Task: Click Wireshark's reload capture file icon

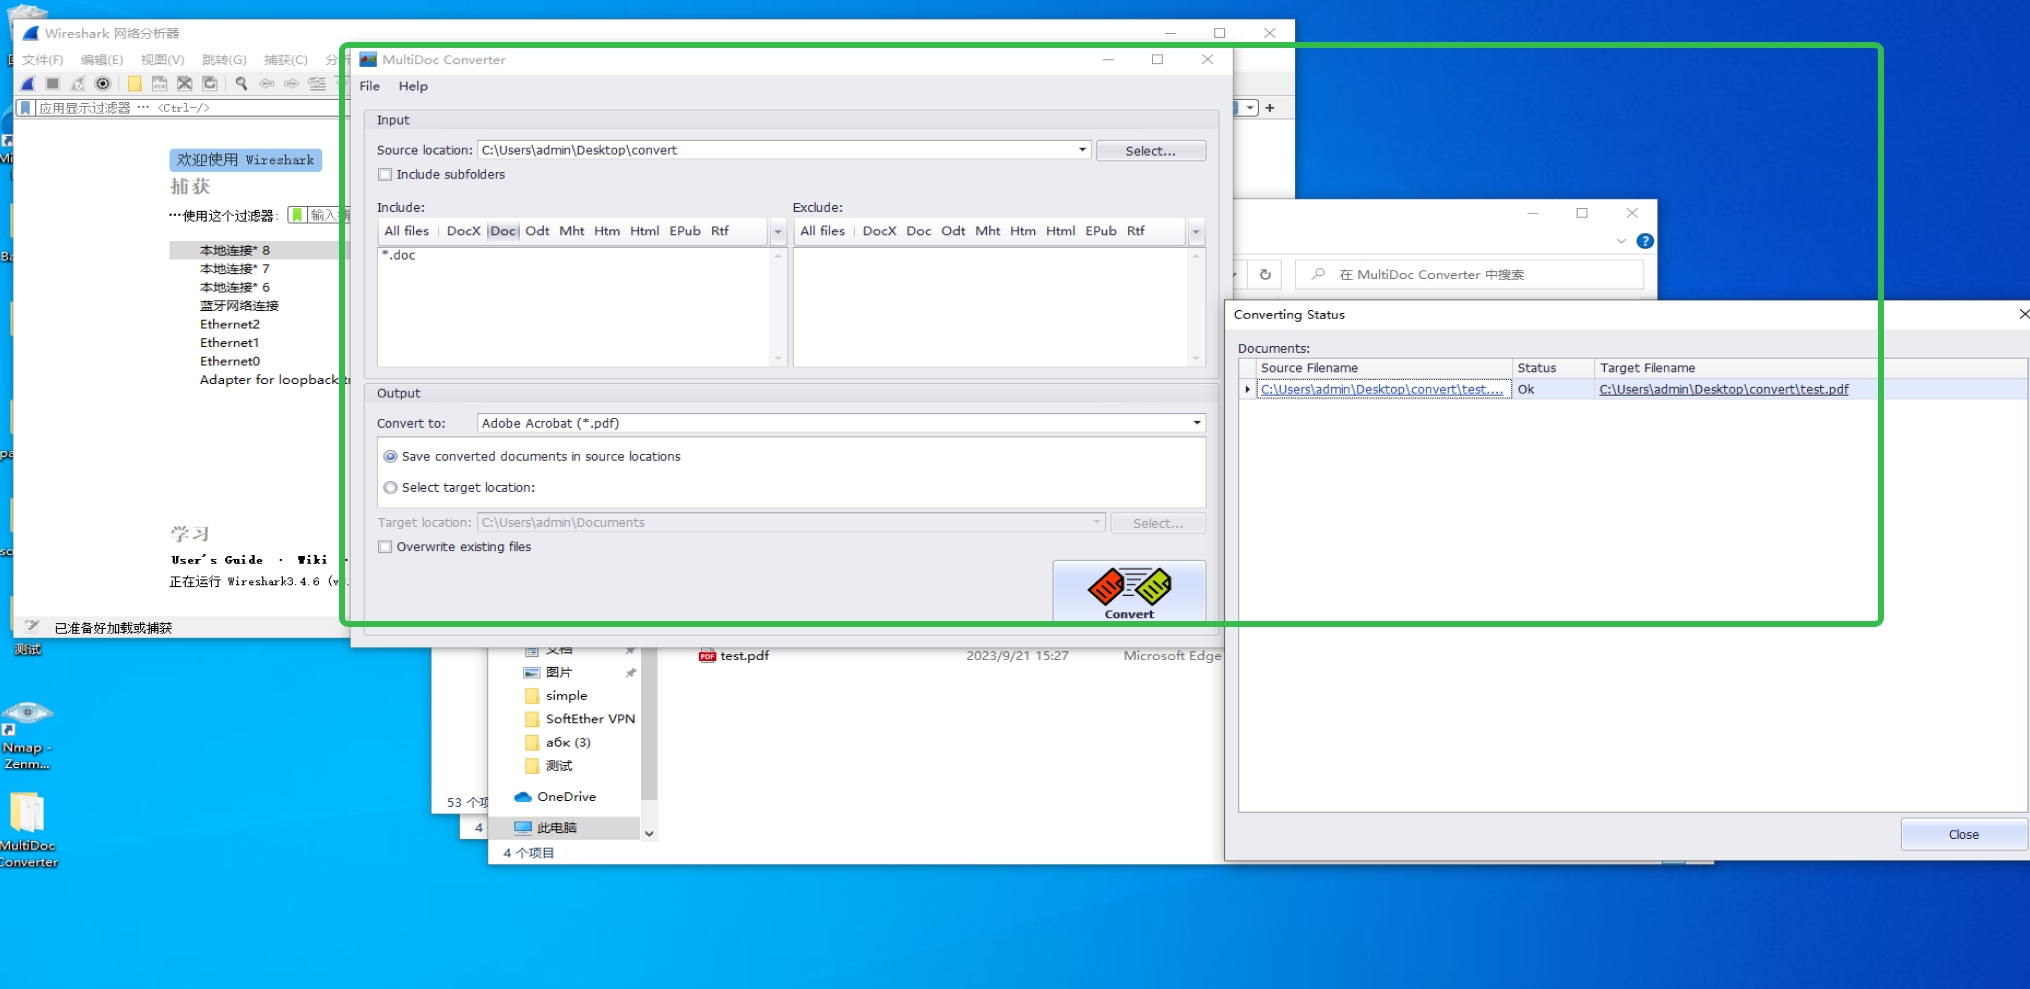Action: click(209, 84)
